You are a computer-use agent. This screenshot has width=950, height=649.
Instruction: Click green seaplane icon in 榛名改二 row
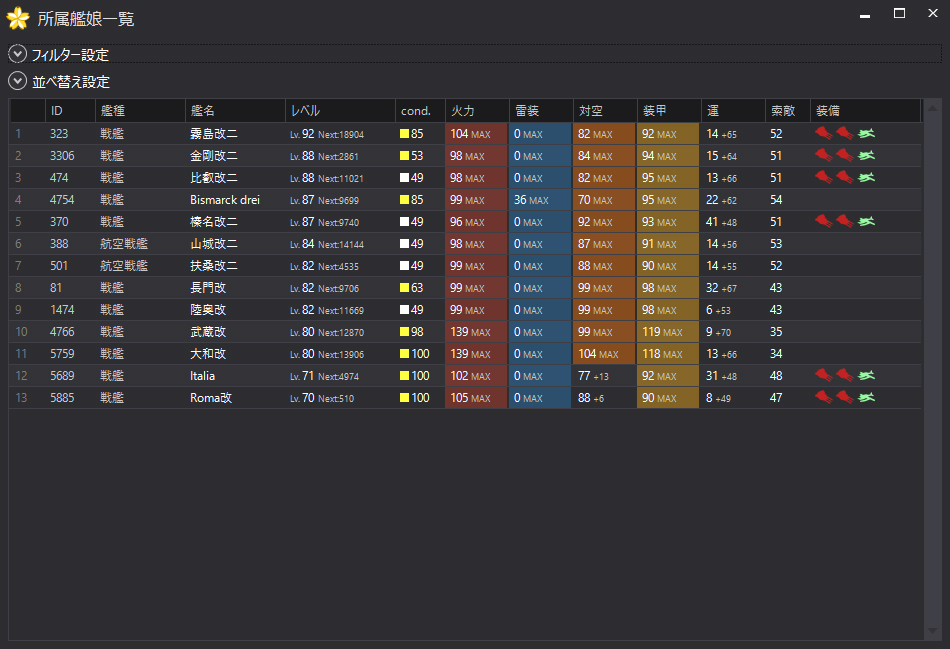866,221
